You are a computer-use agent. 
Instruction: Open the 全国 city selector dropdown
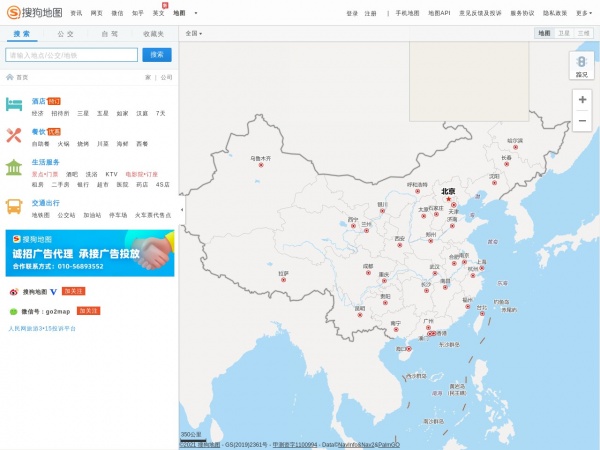(194, 34)
